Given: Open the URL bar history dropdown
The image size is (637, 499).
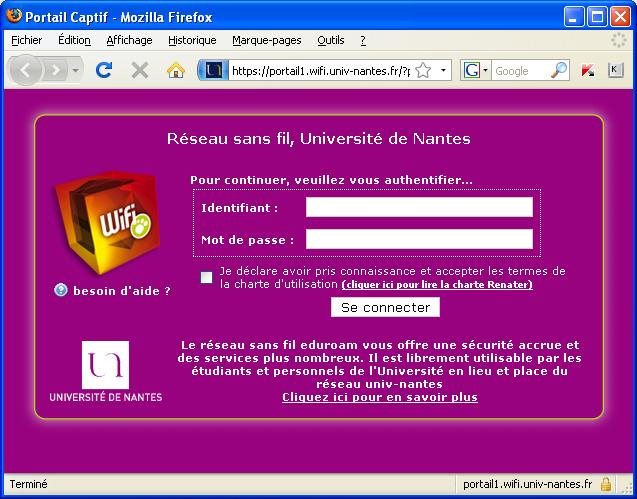Looking at the screenshot, I should [x=444, y=70].
